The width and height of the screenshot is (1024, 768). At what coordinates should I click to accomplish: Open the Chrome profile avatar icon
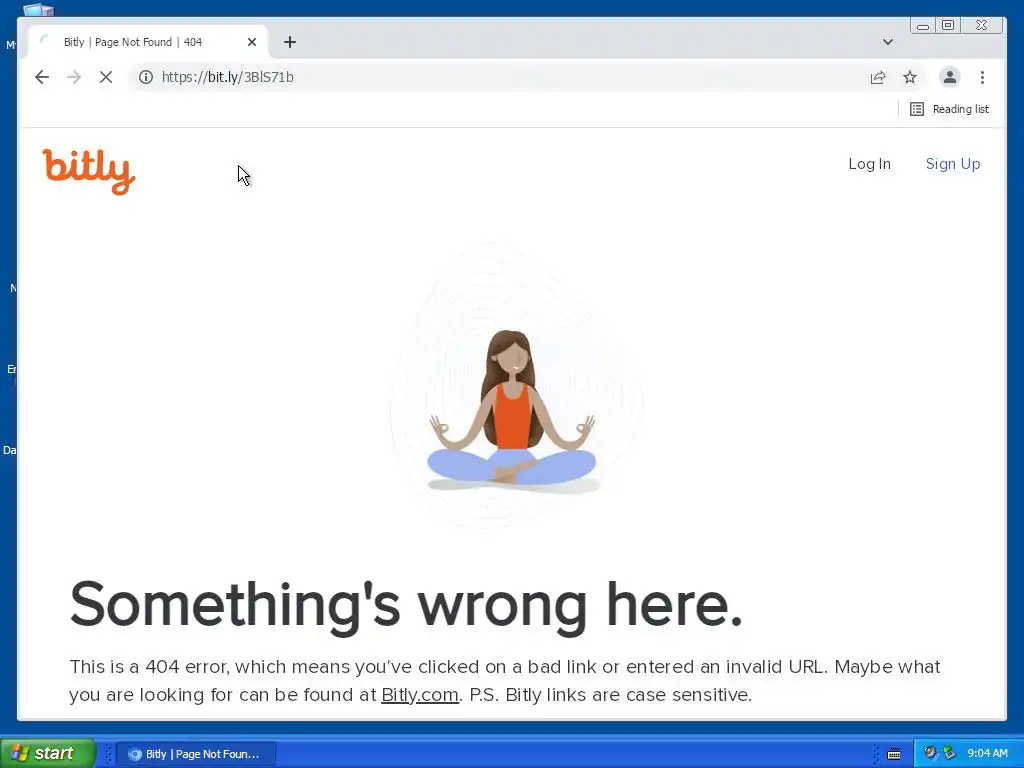(950, 77)
